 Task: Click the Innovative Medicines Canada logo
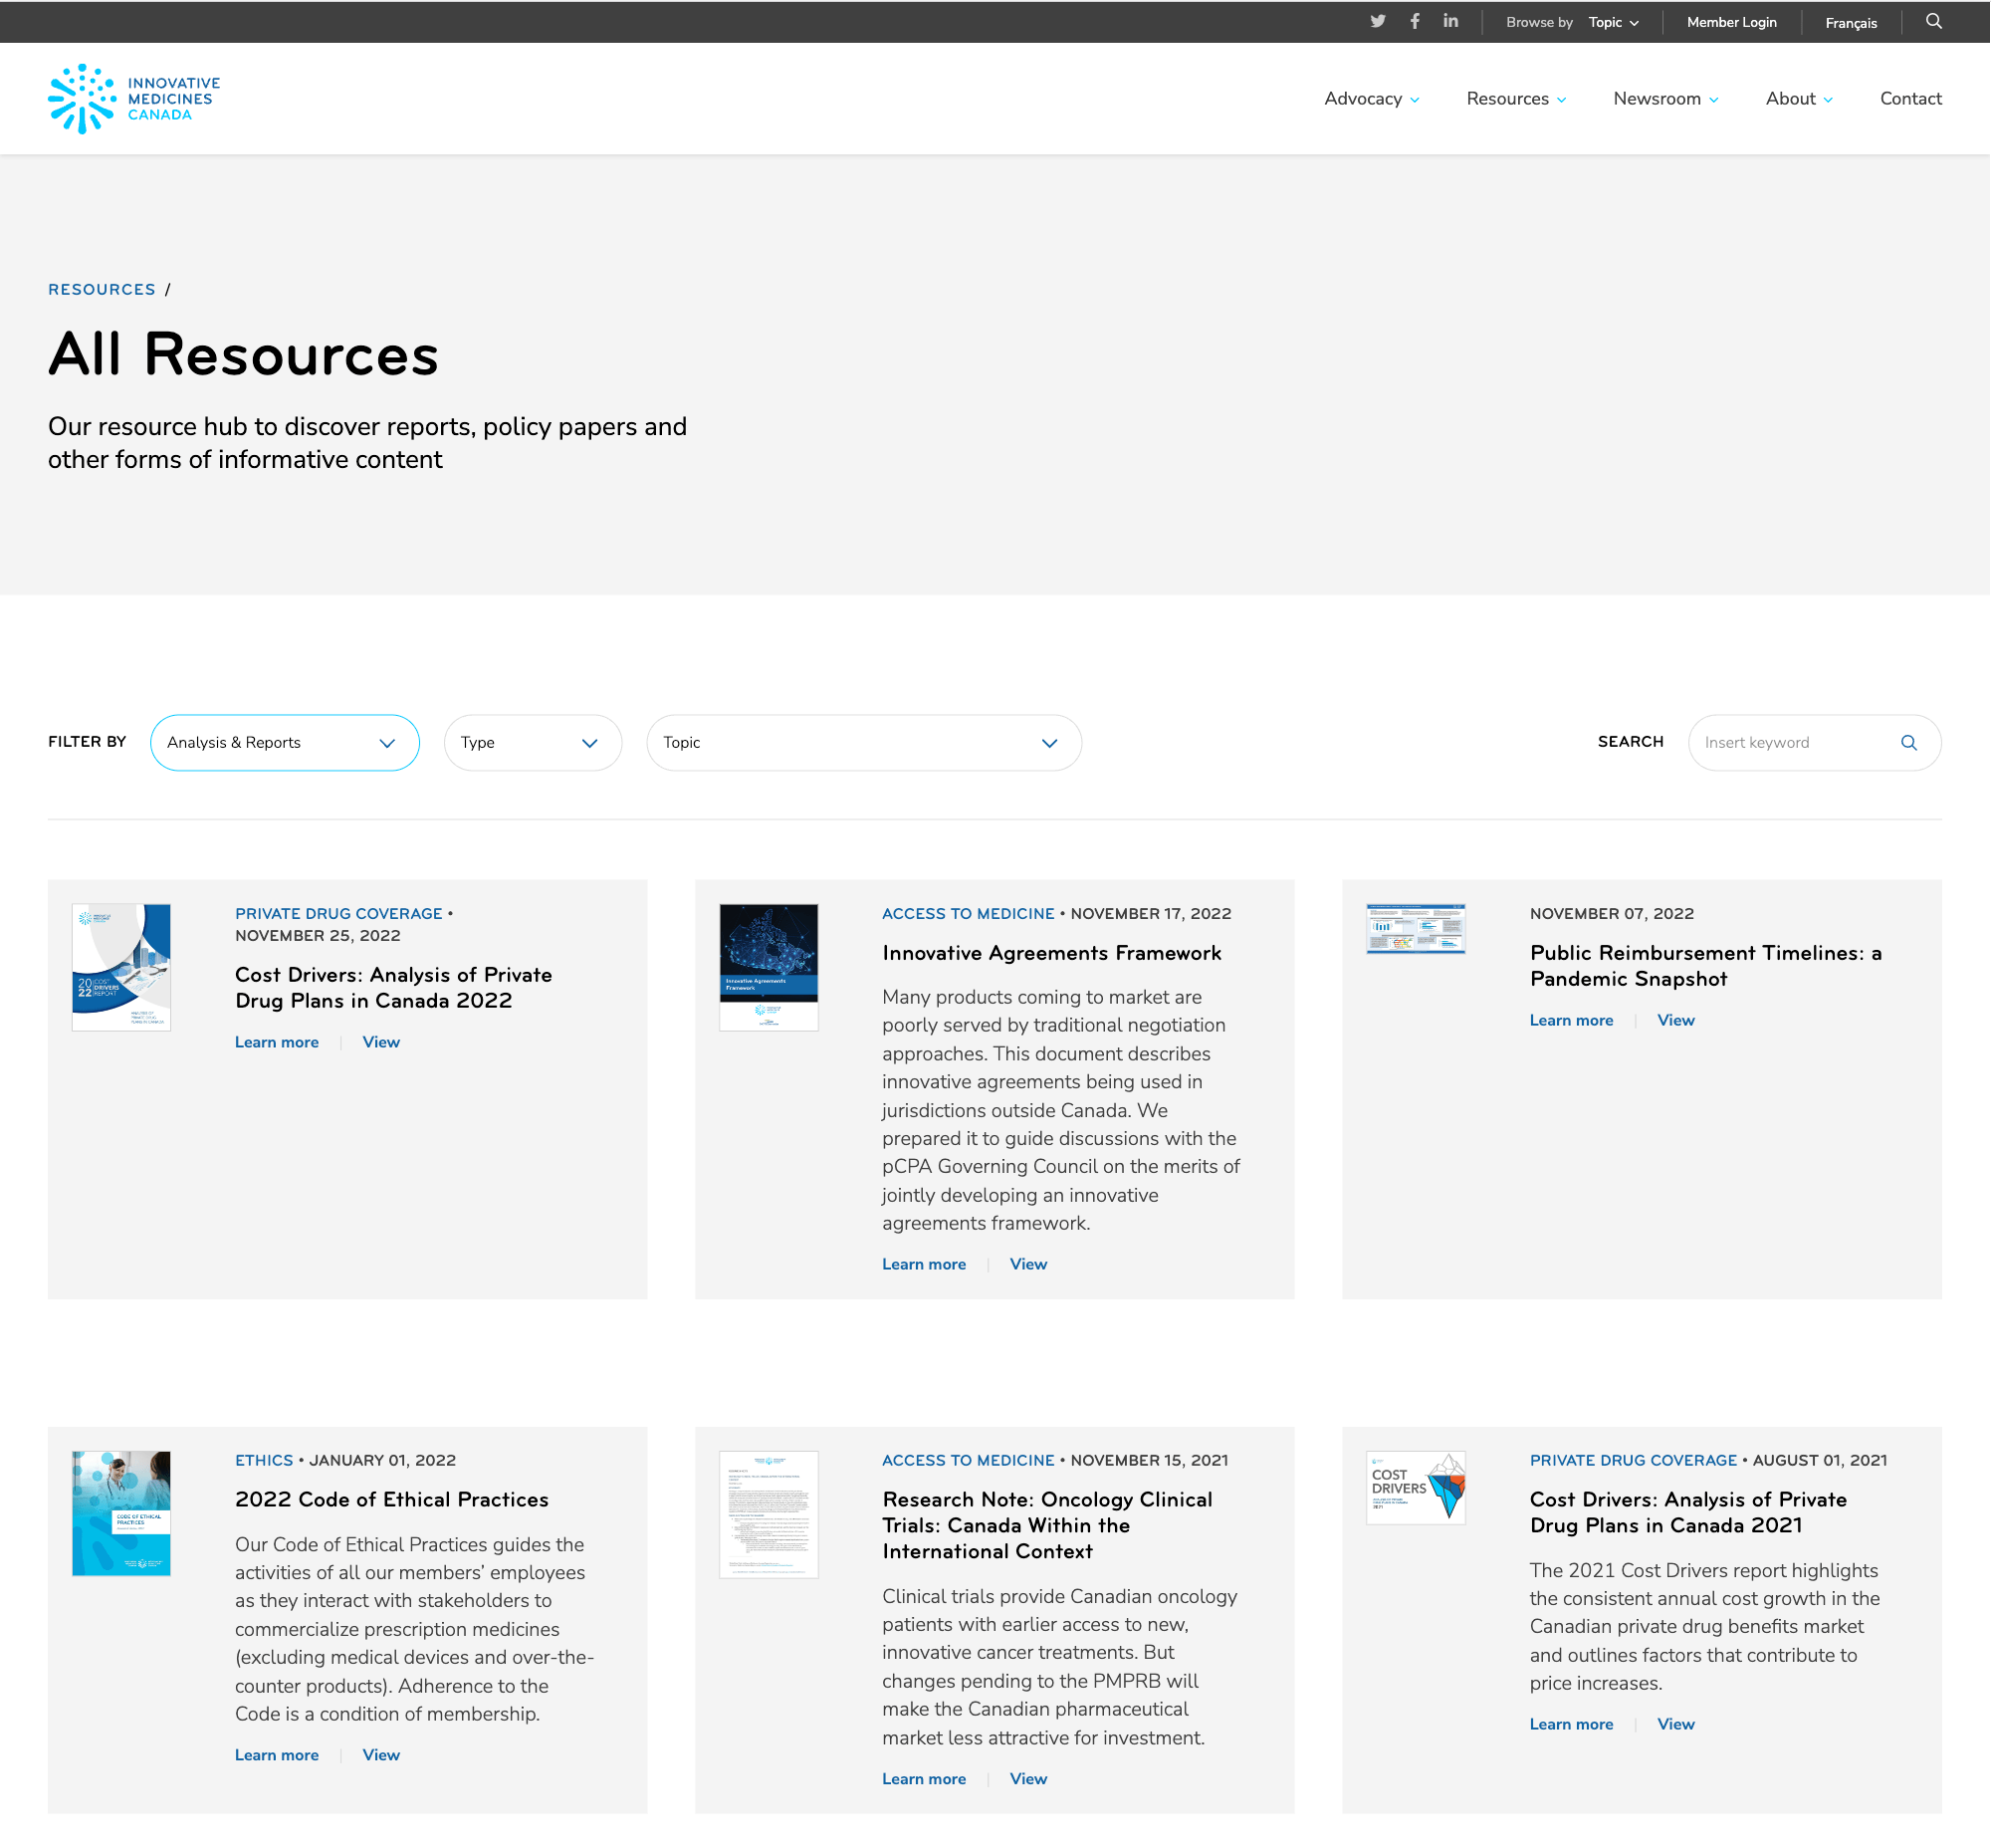[133, 98]
